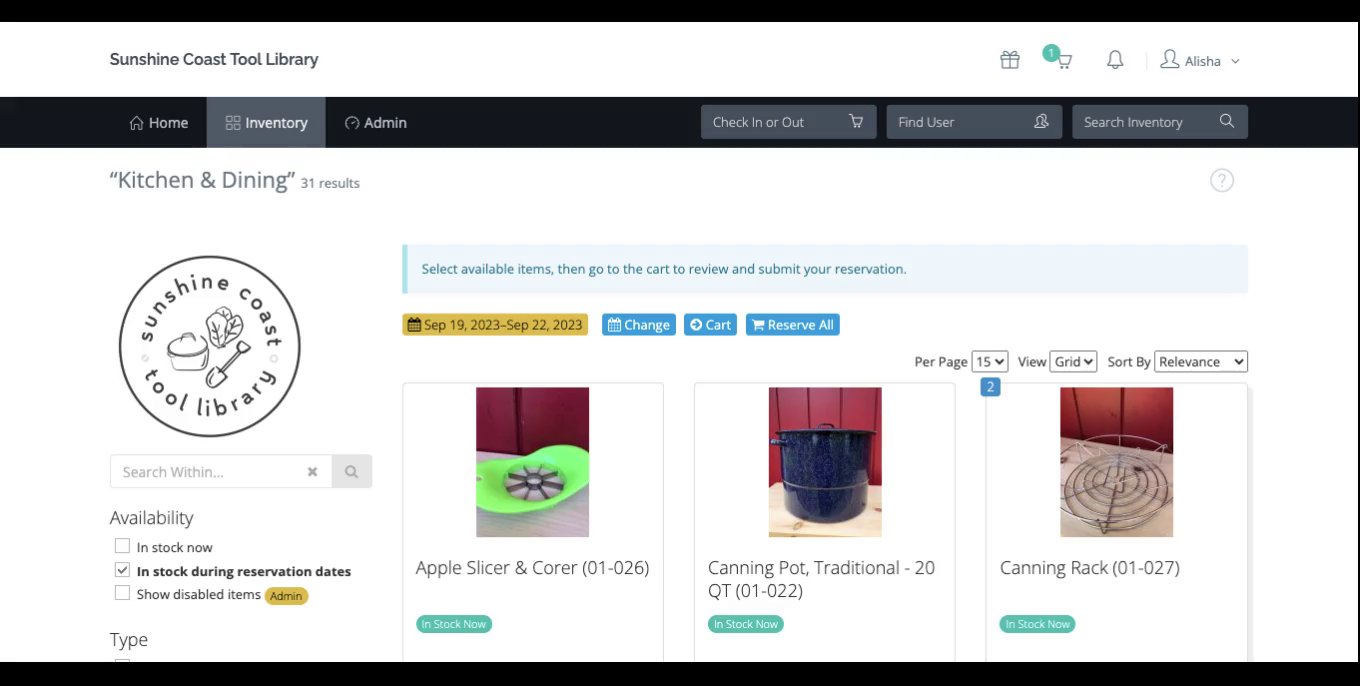
Task: Click the Type filter heading
Action: tap(128, 640)
